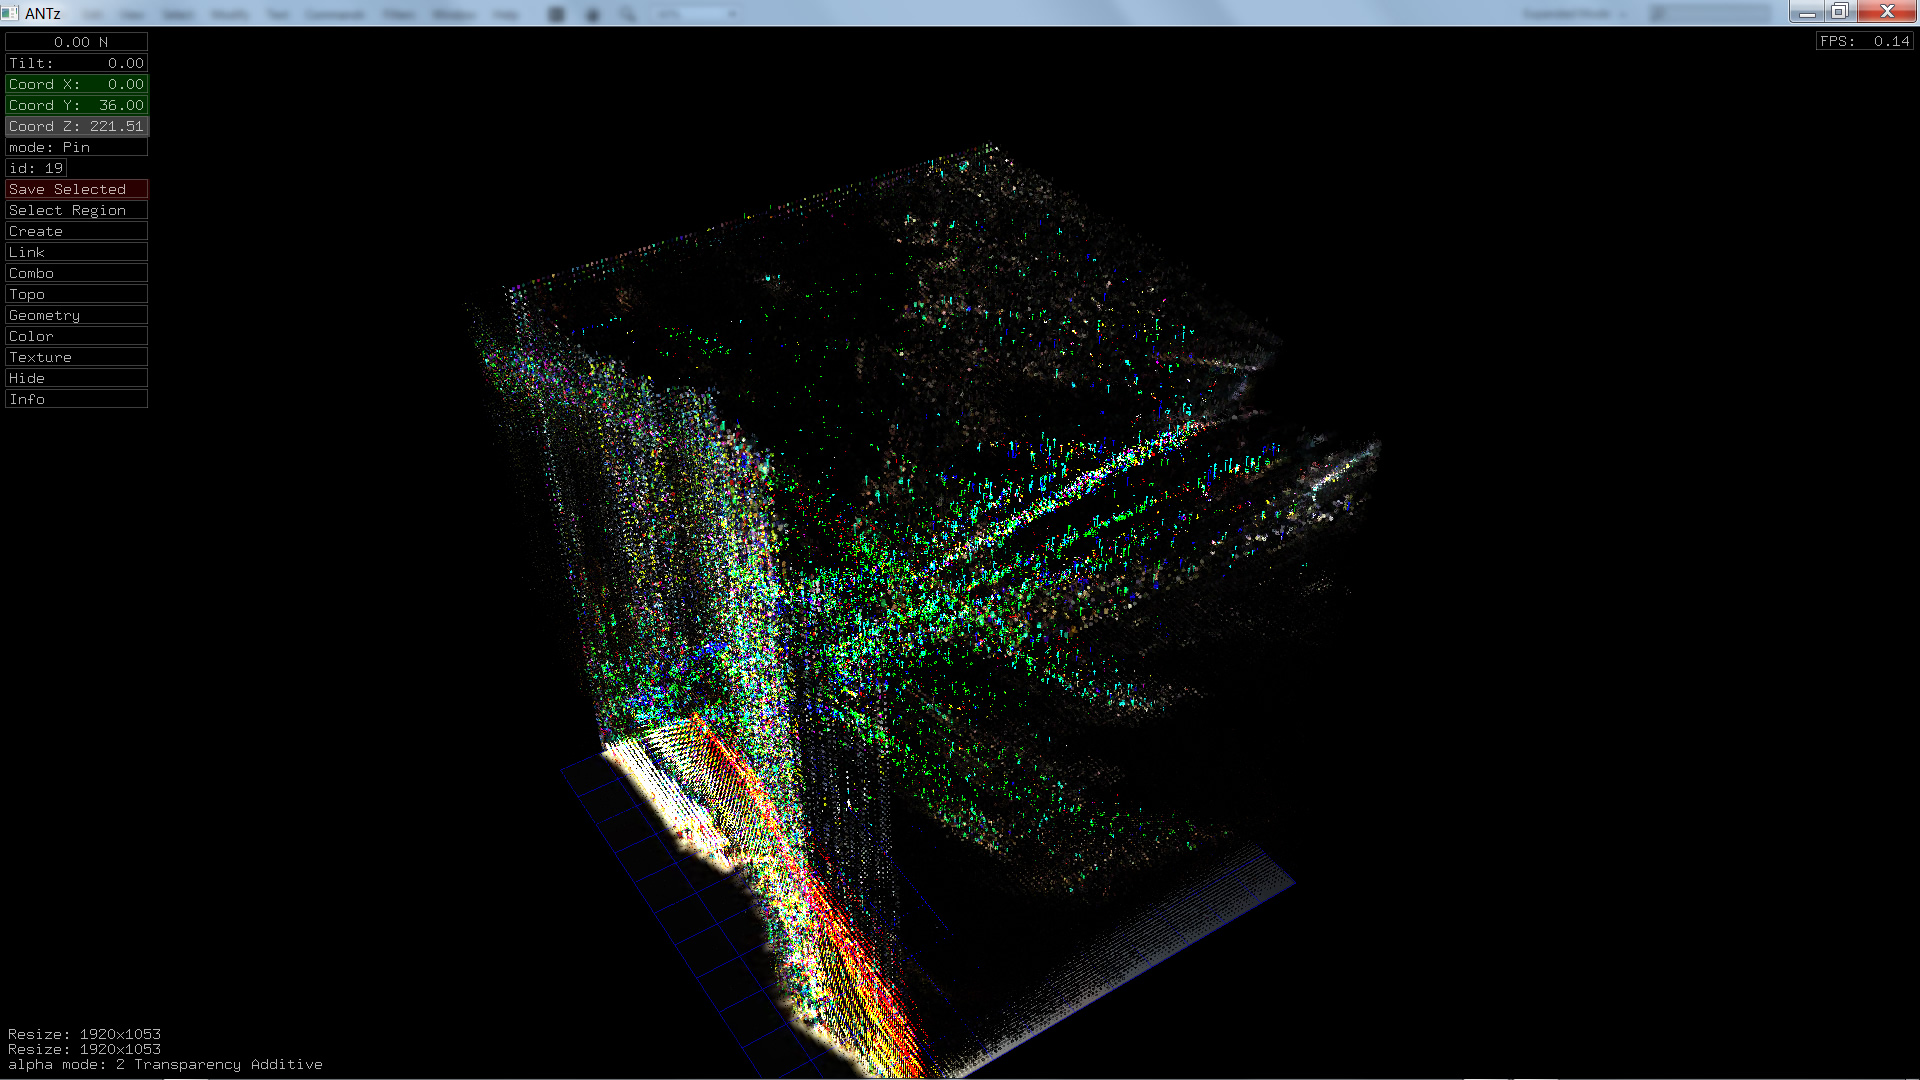Viewport: 1920px width, 1080px height.
Task: Open the Info entry
Action: tap(76, 399)
